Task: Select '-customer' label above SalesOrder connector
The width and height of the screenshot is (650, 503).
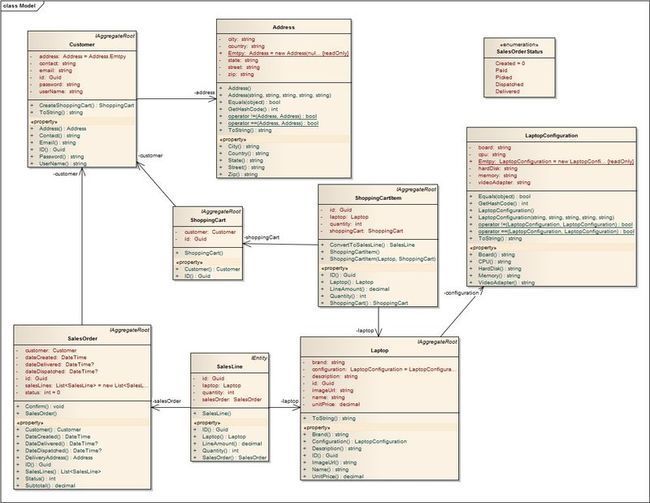Action: tap(65, 174)
